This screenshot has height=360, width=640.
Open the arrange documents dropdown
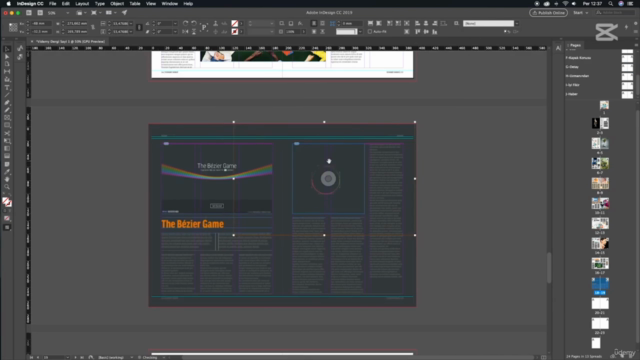[x=110, y=13]
